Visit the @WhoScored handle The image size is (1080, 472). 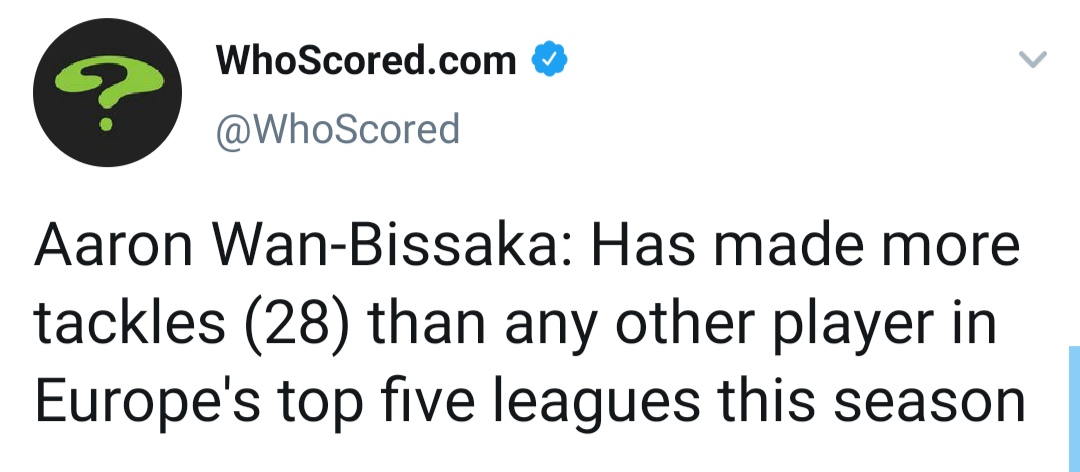tap(338, 129)
